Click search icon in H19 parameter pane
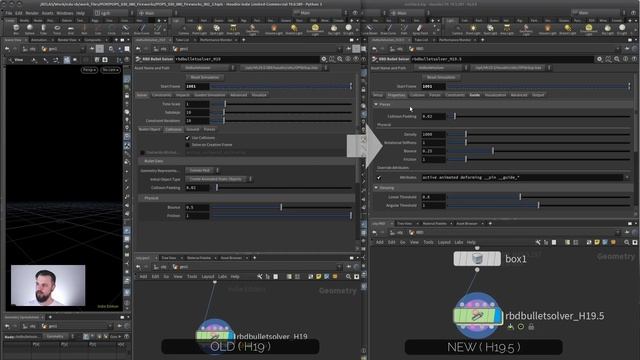 pos(340,59)
